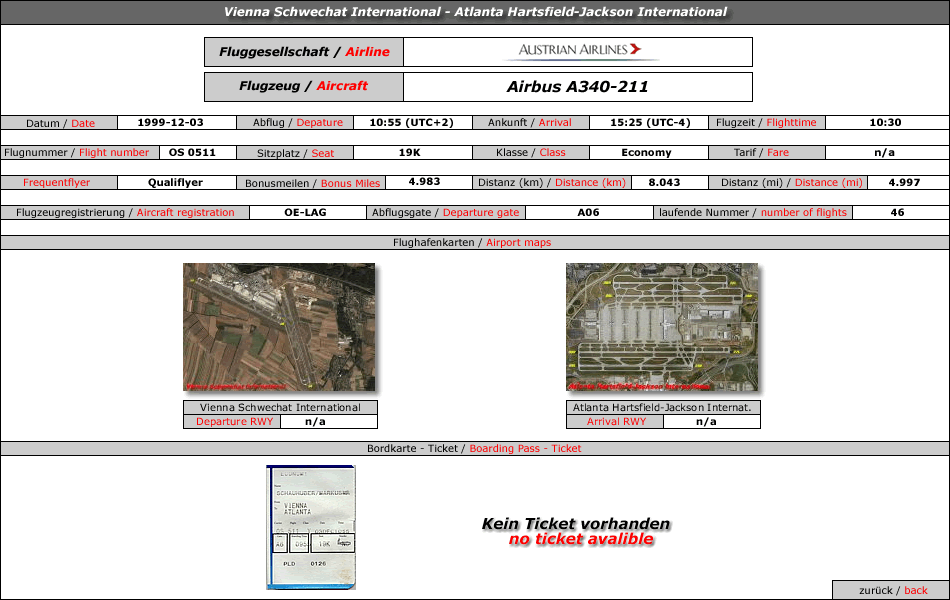
Task: Click the Tarif / Fare label
Action: tap(766, 153)
